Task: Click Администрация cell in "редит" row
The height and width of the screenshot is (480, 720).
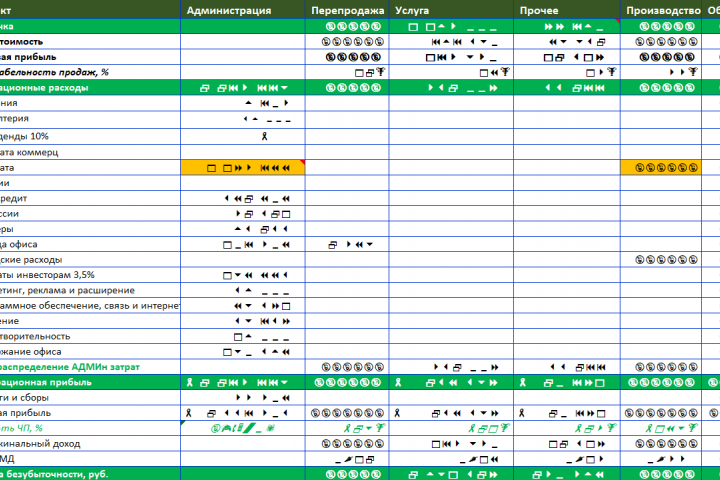Action: [x=243, y=198]
